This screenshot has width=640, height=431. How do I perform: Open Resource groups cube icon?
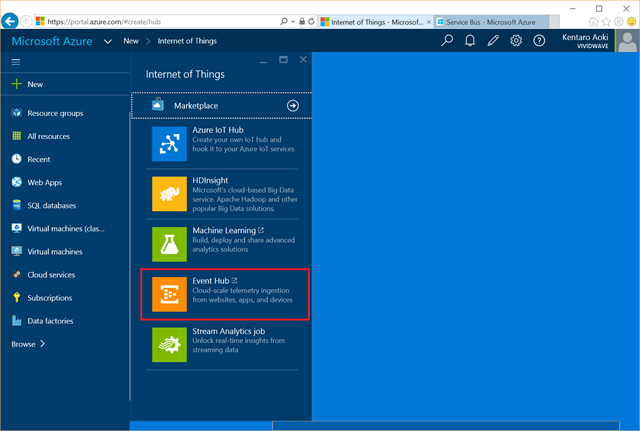coord(16,113)
